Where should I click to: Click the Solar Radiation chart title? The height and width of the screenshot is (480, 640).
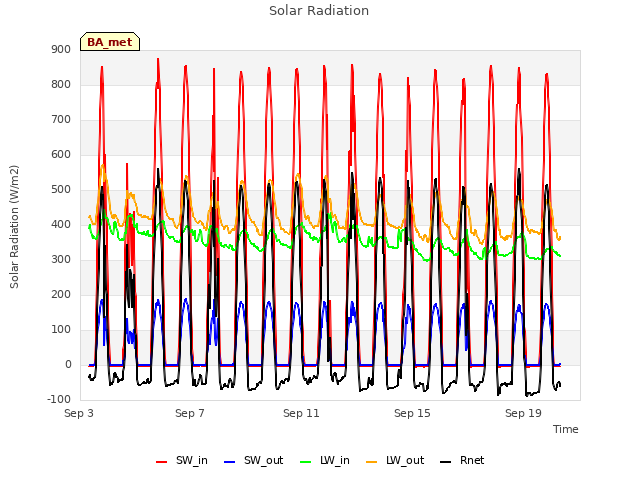click(319, 11)
